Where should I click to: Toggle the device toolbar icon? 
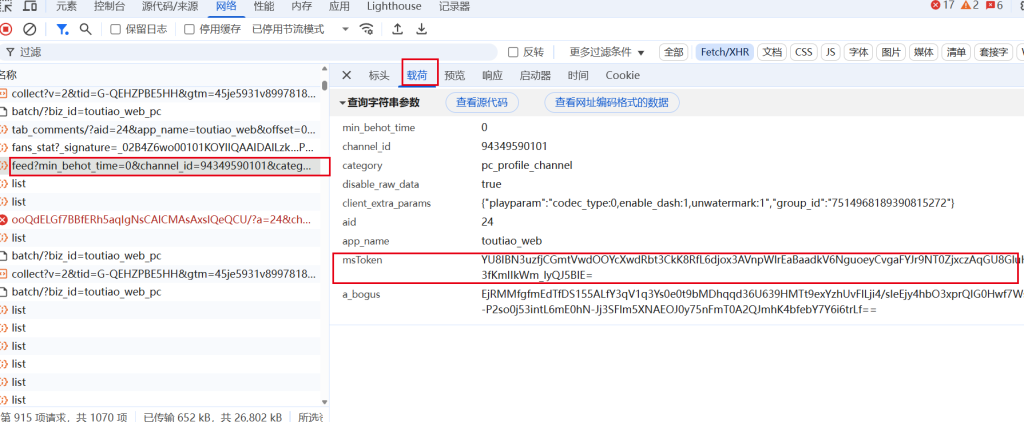tap(31, 6)
